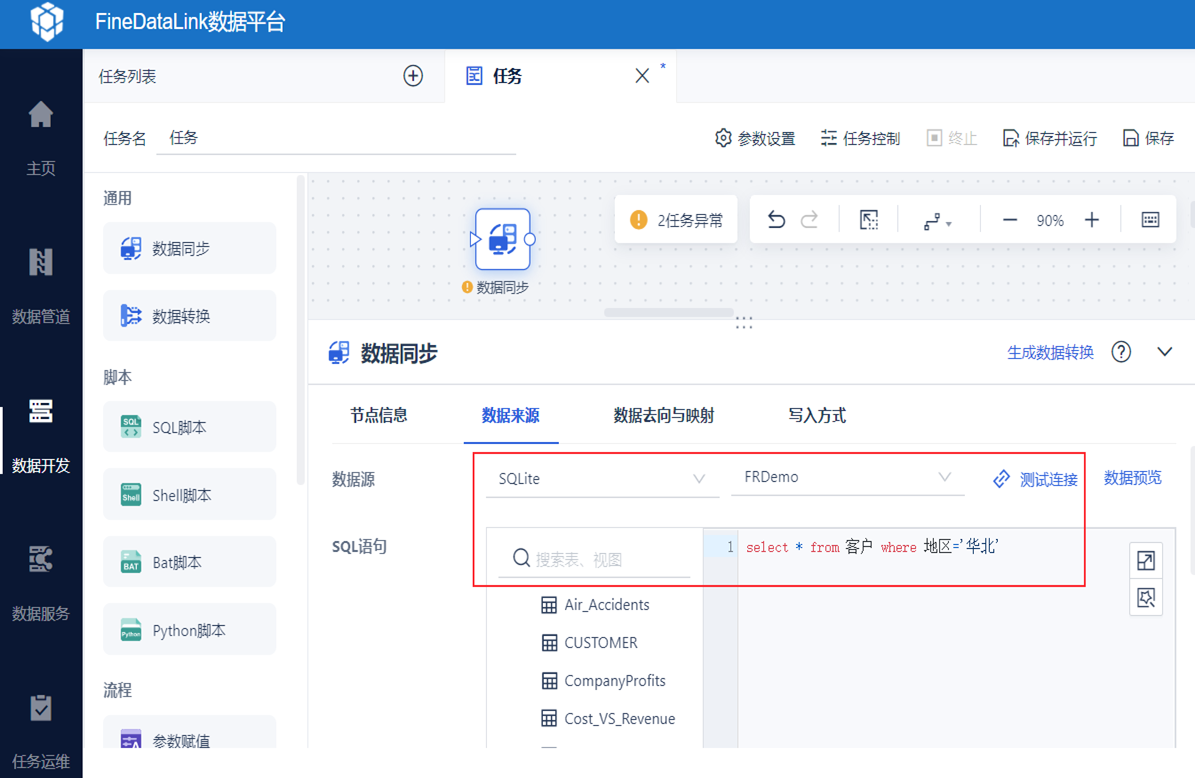This screenshot has width=1195, height=778.
Task: Switch to 写入方式 tab
Action: [x=817, y=415]
